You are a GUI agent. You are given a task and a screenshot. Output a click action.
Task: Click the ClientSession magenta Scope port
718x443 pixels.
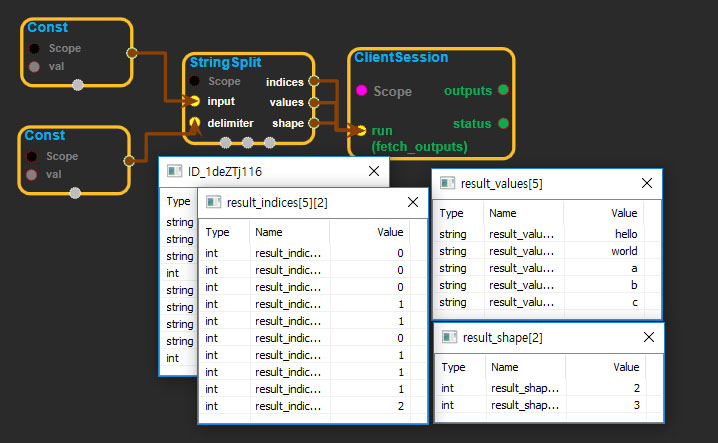click(x=362, y=91)
